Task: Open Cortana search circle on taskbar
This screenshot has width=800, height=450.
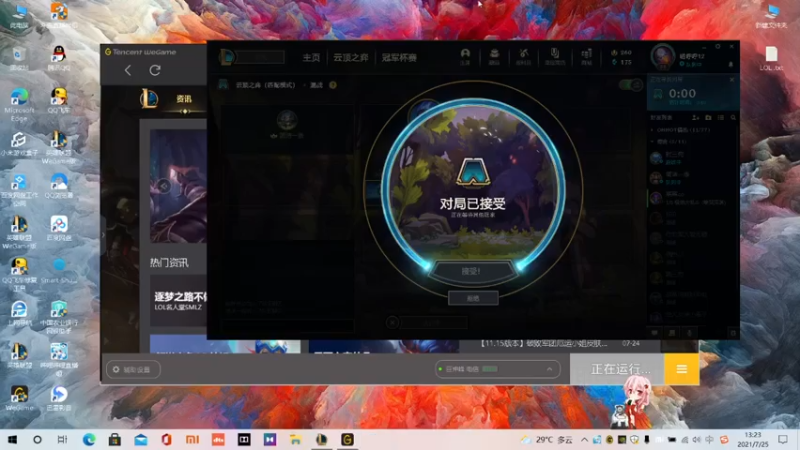Action: coord(37,439)
